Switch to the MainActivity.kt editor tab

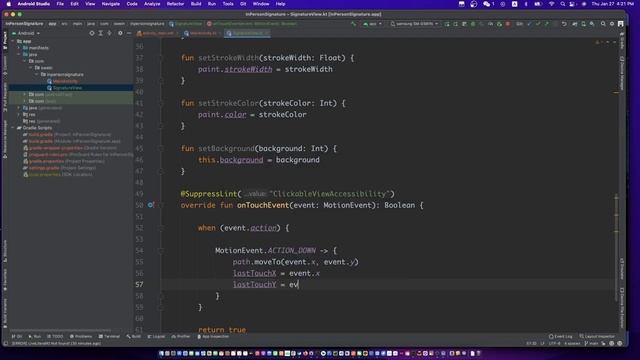click(x=202, y=33)
